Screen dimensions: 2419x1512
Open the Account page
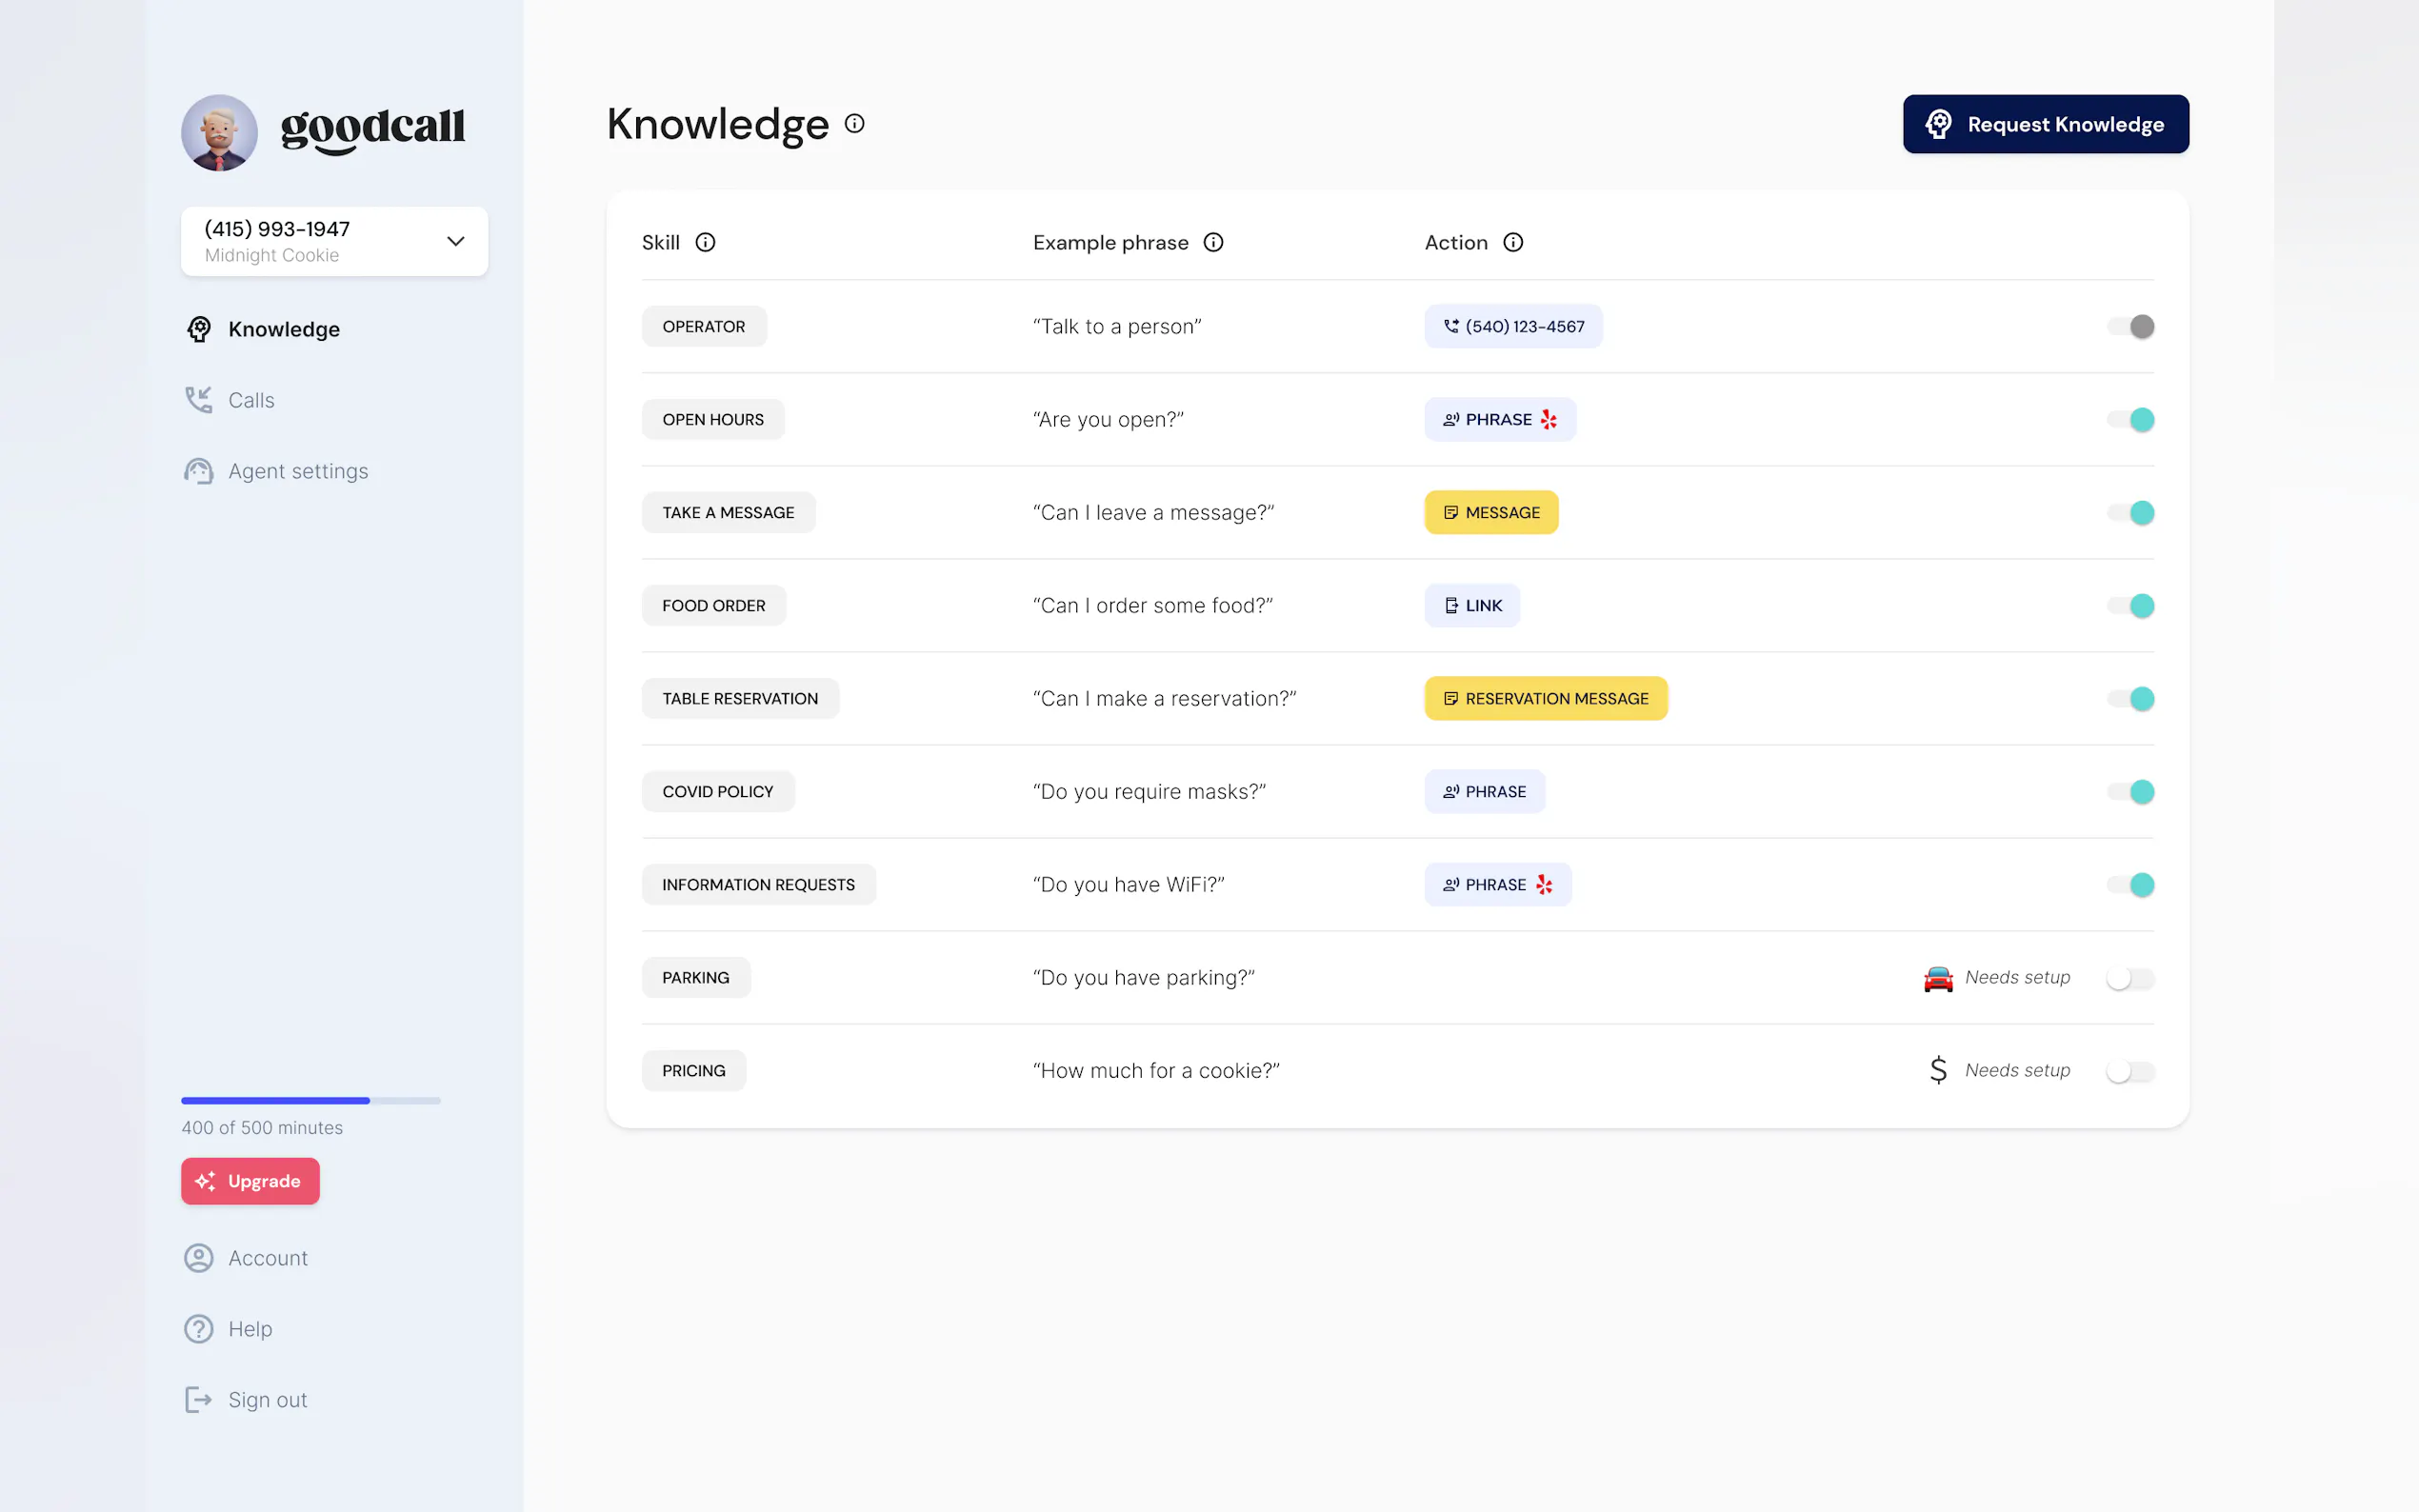(267, 1258)
